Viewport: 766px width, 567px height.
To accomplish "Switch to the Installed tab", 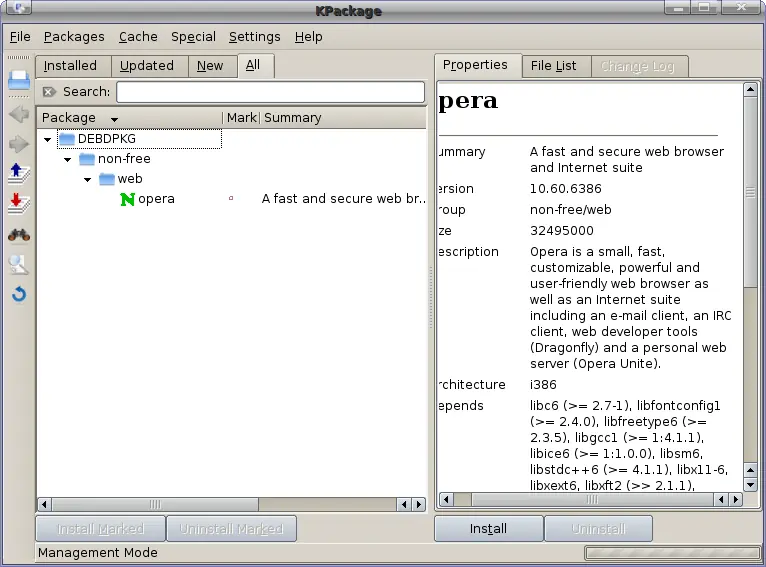I will pos(73,66).
